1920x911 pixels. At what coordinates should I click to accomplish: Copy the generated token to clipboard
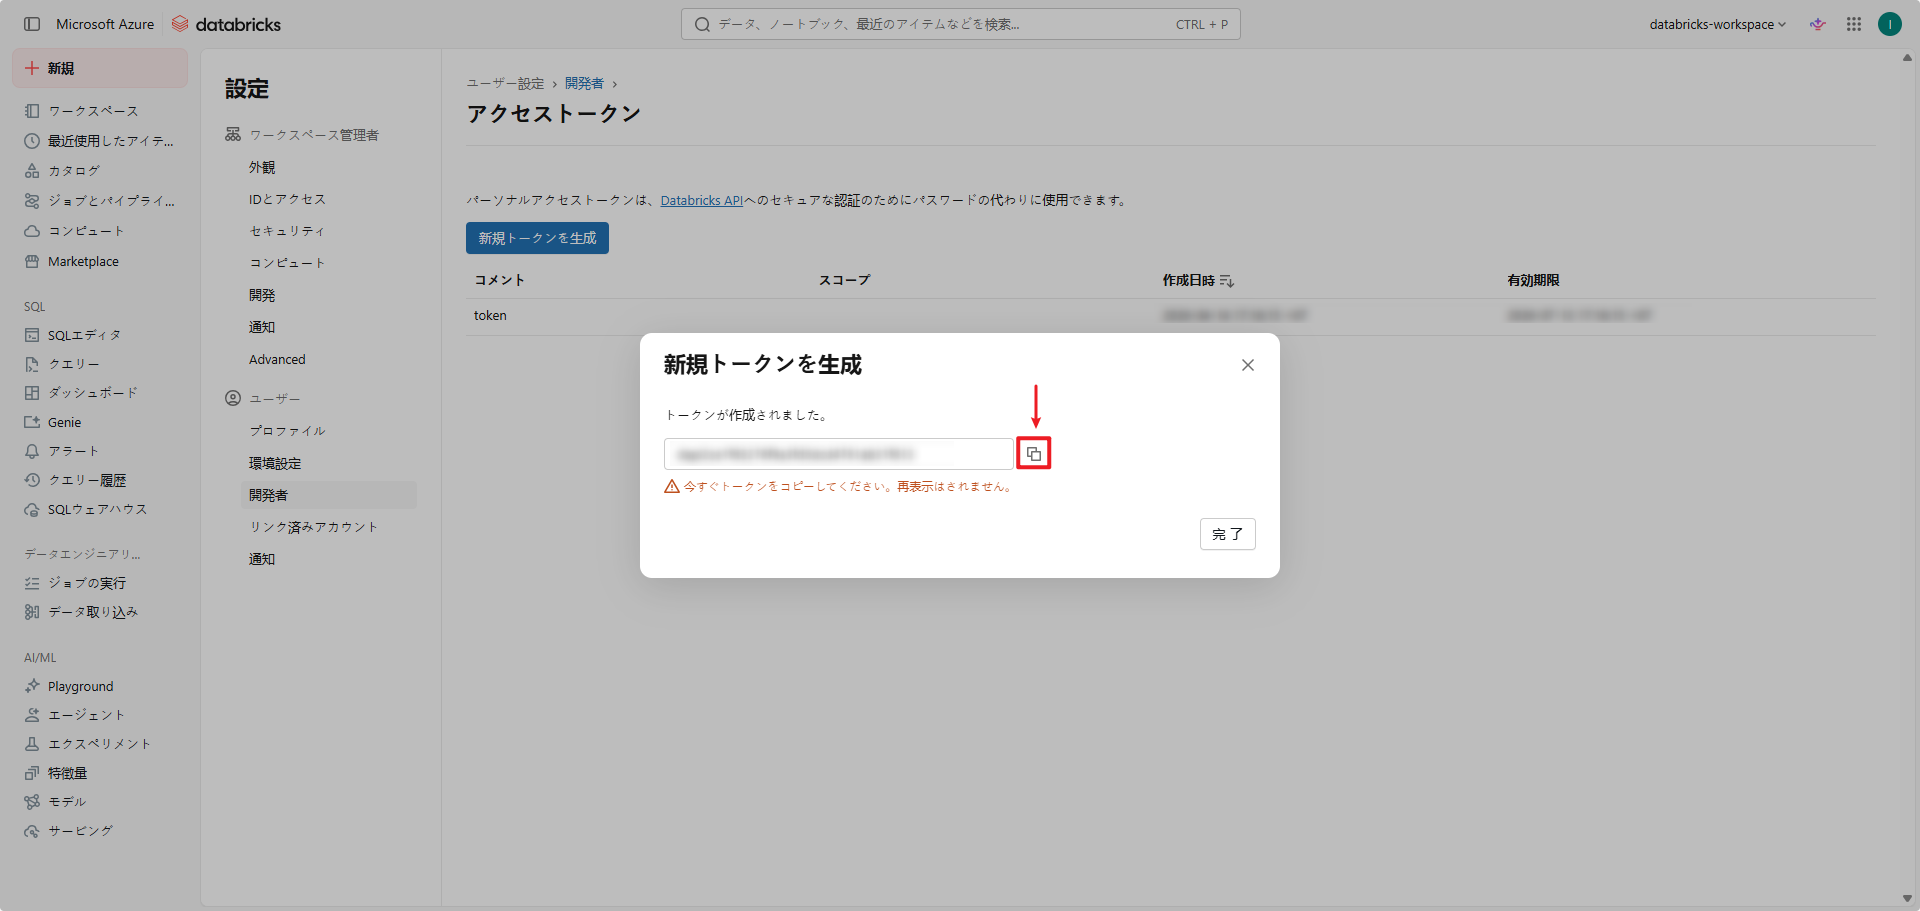(x=1034, y=454)
